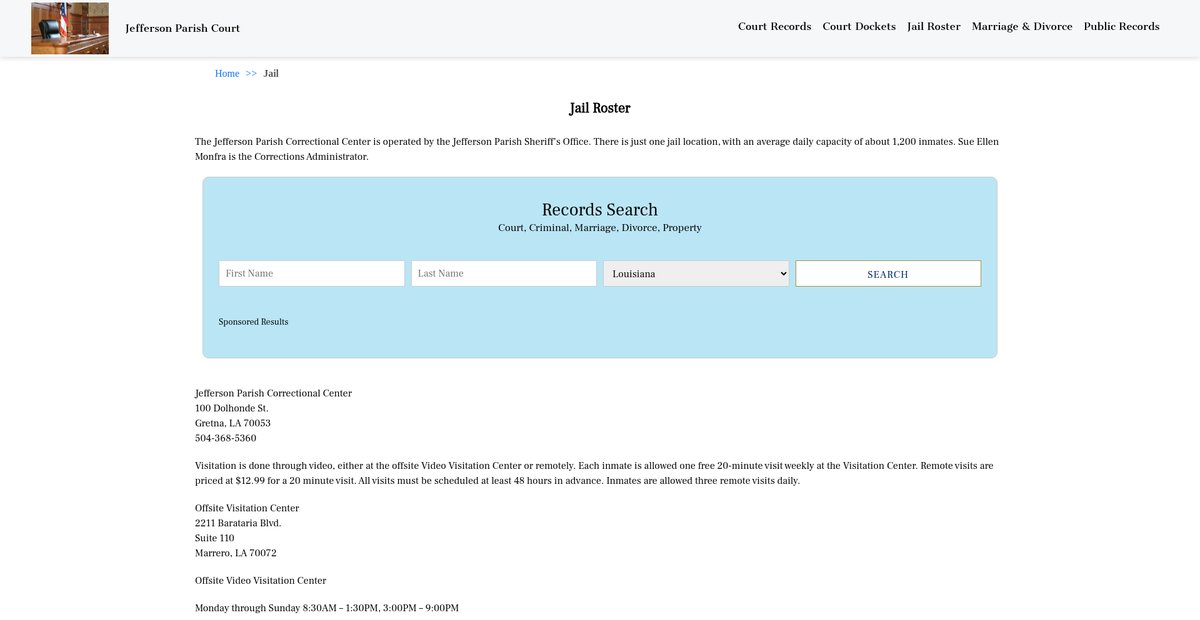Open the Court Records menu item
Screen dimensions: 1200x620
[774, 27]
